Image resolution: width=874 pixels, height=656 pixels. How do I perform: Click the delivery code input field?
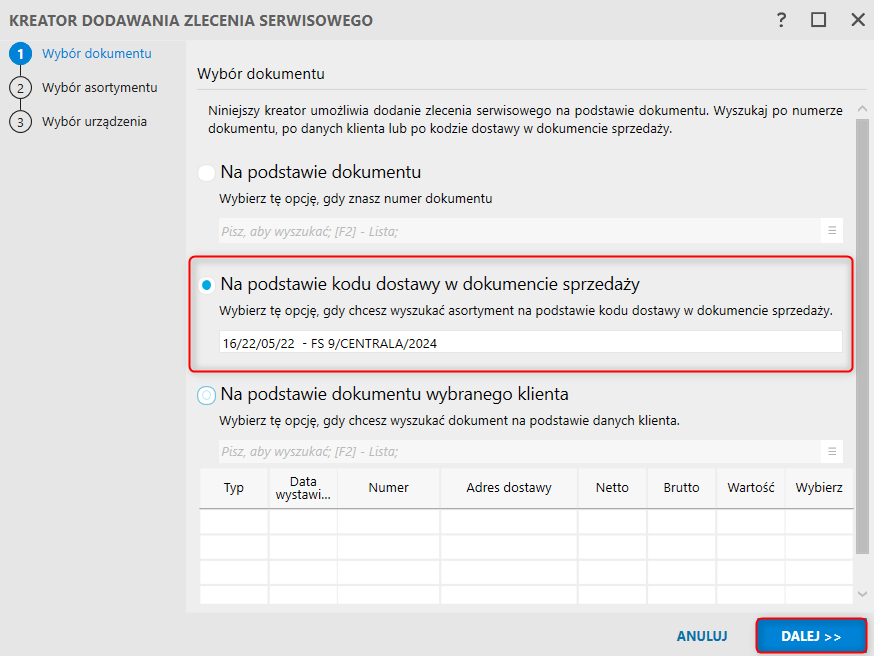click(530, 343)
